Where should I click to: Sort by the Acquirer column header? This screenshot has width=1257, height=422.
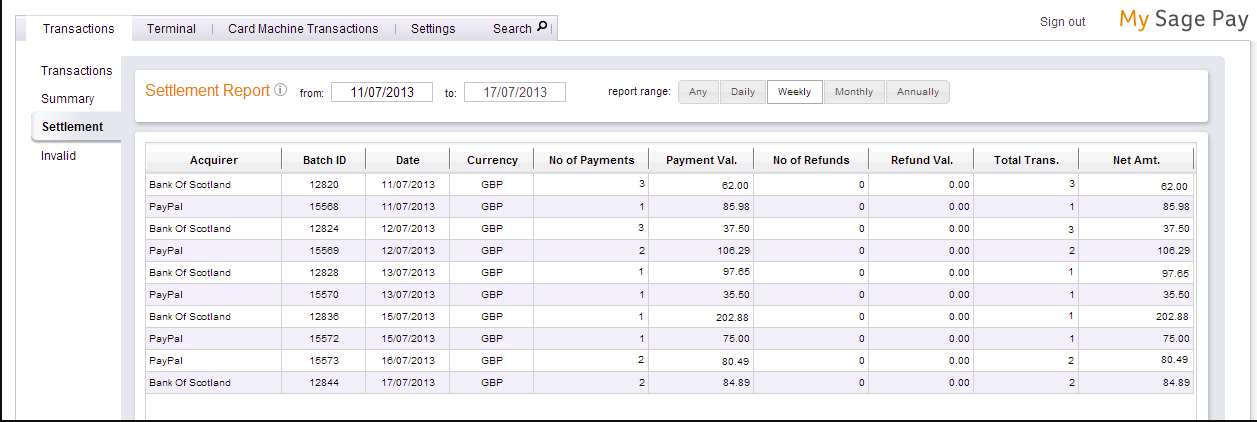[213, 160]
